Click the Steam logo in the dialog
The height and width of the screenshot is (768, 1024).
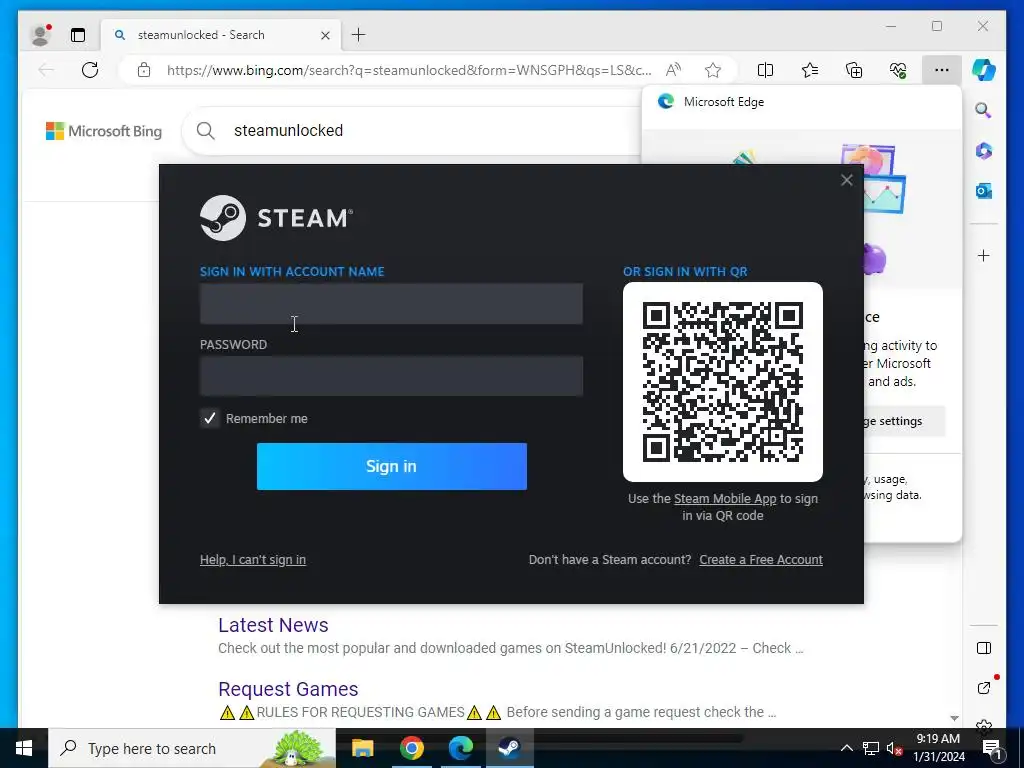click(x=276, y=218)
